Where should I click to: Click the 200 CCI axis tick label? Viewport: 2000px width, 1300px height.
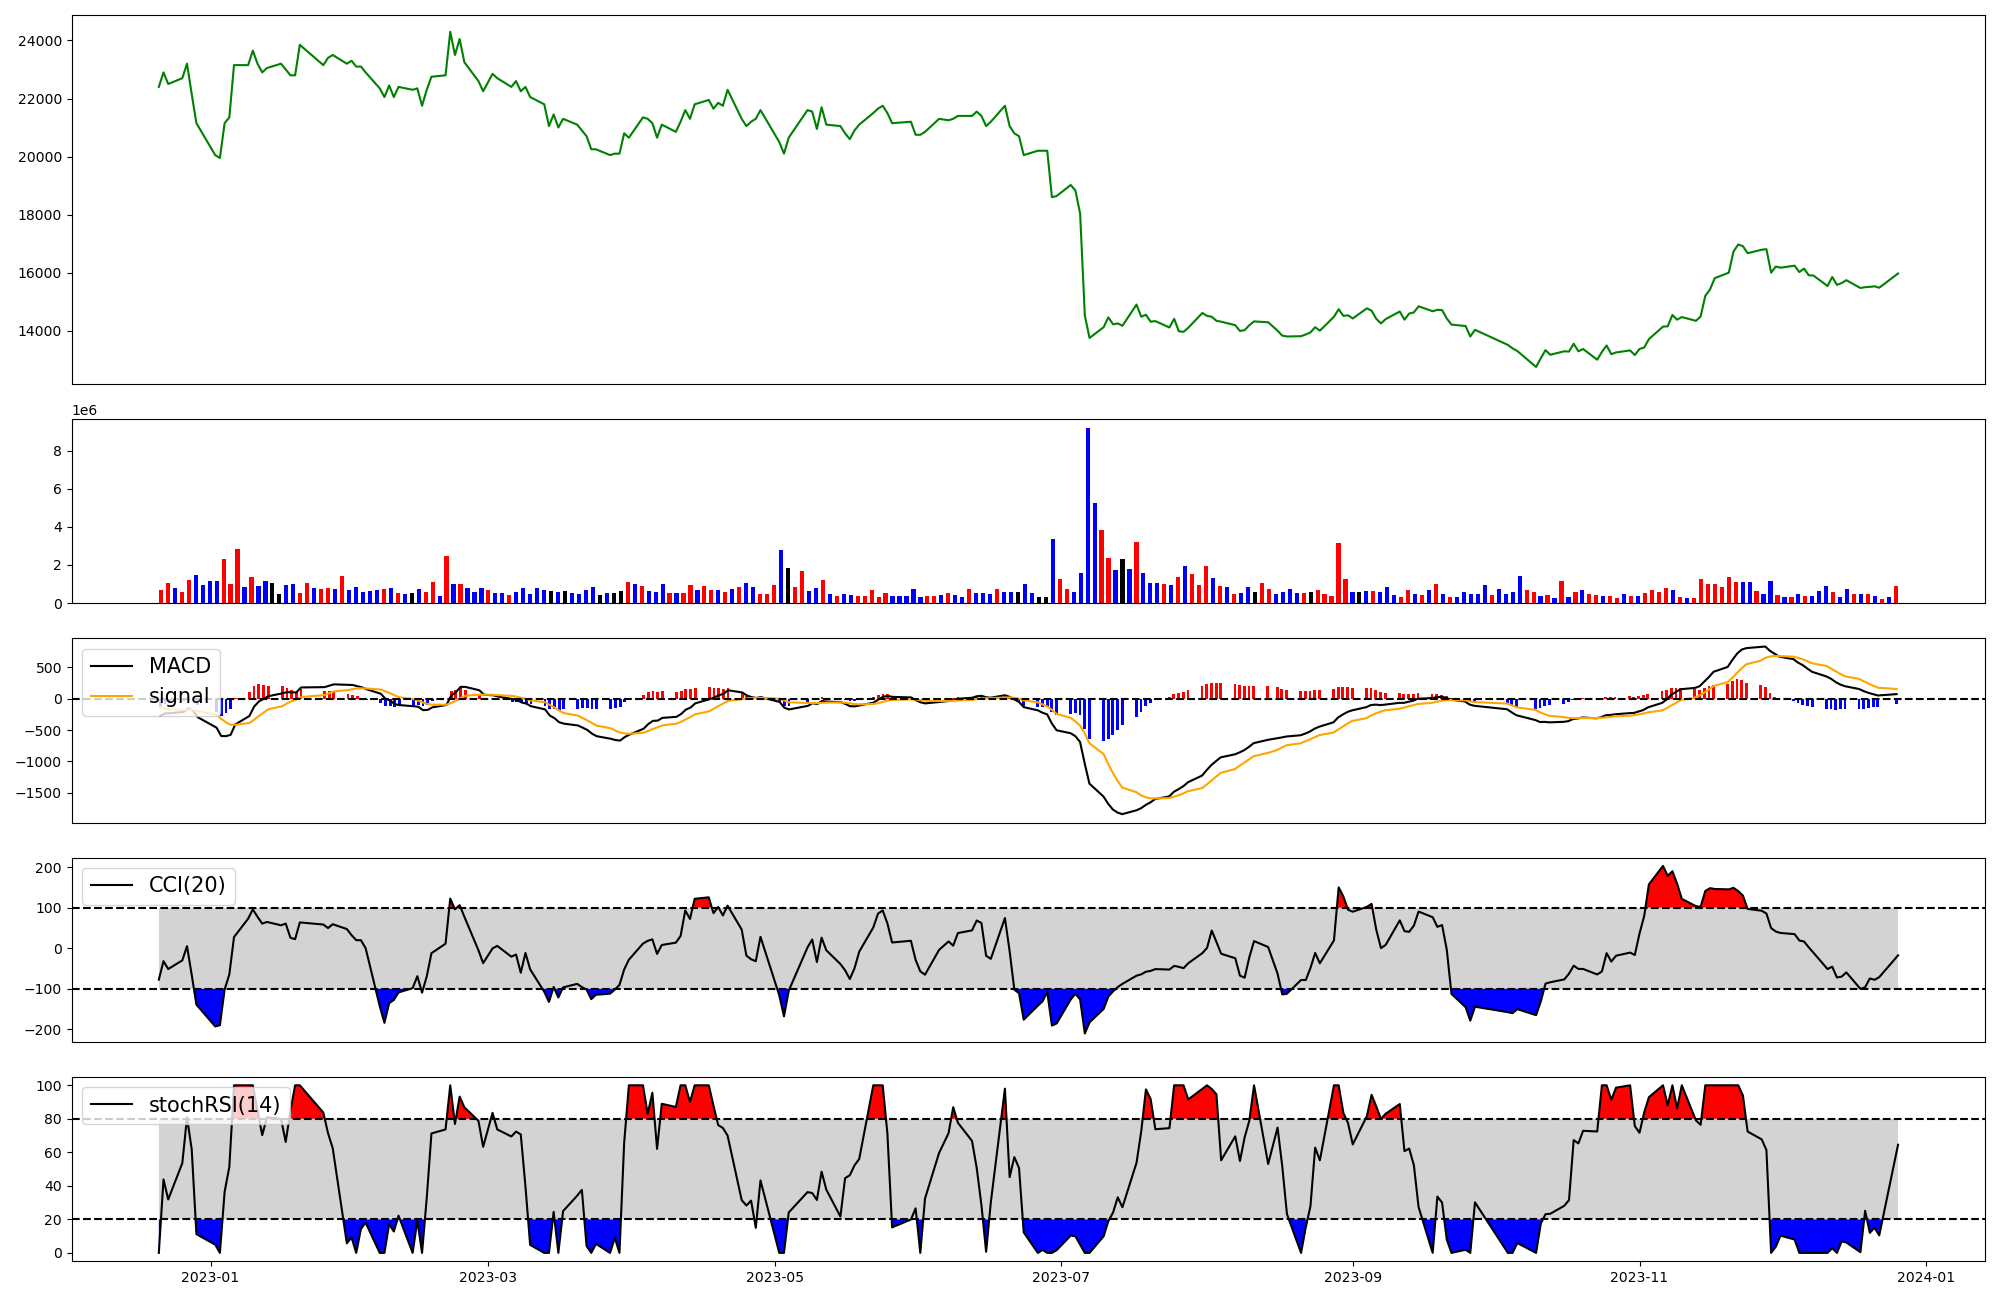point(48,868)
